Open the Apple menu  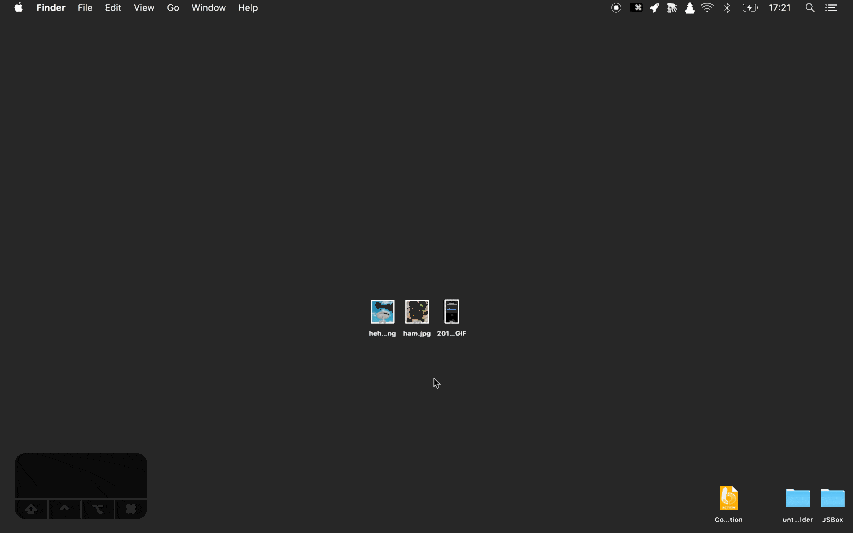coord(18,8)
